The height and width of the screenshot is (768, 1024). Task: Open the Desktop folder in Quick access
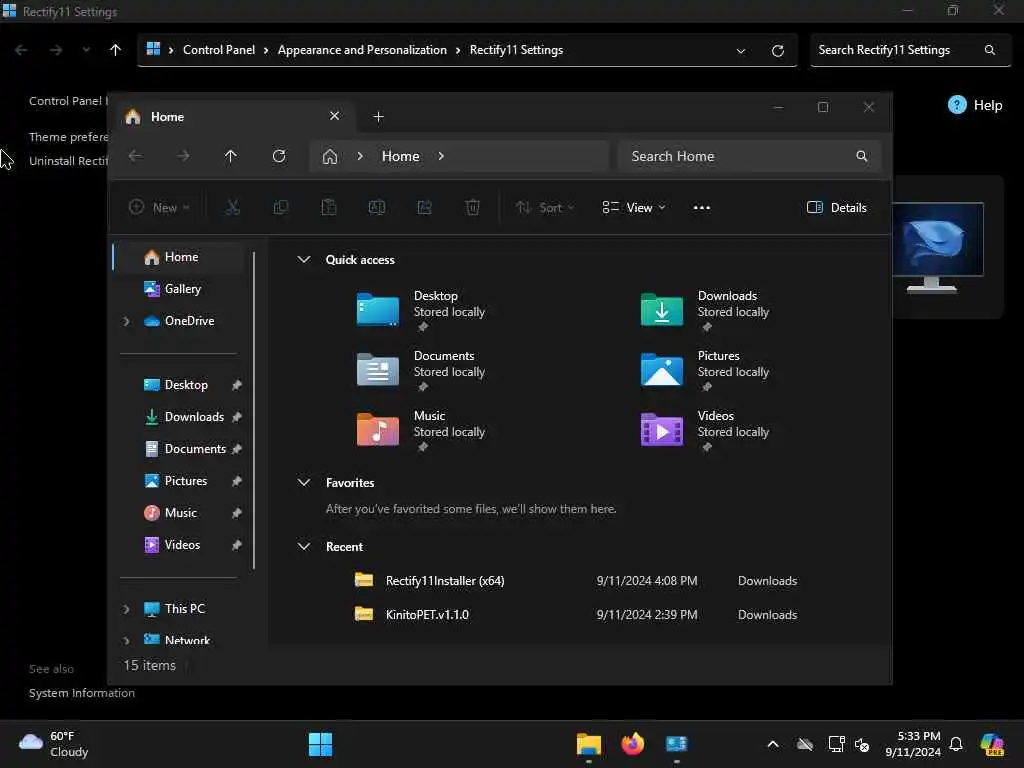pos(421,310)
